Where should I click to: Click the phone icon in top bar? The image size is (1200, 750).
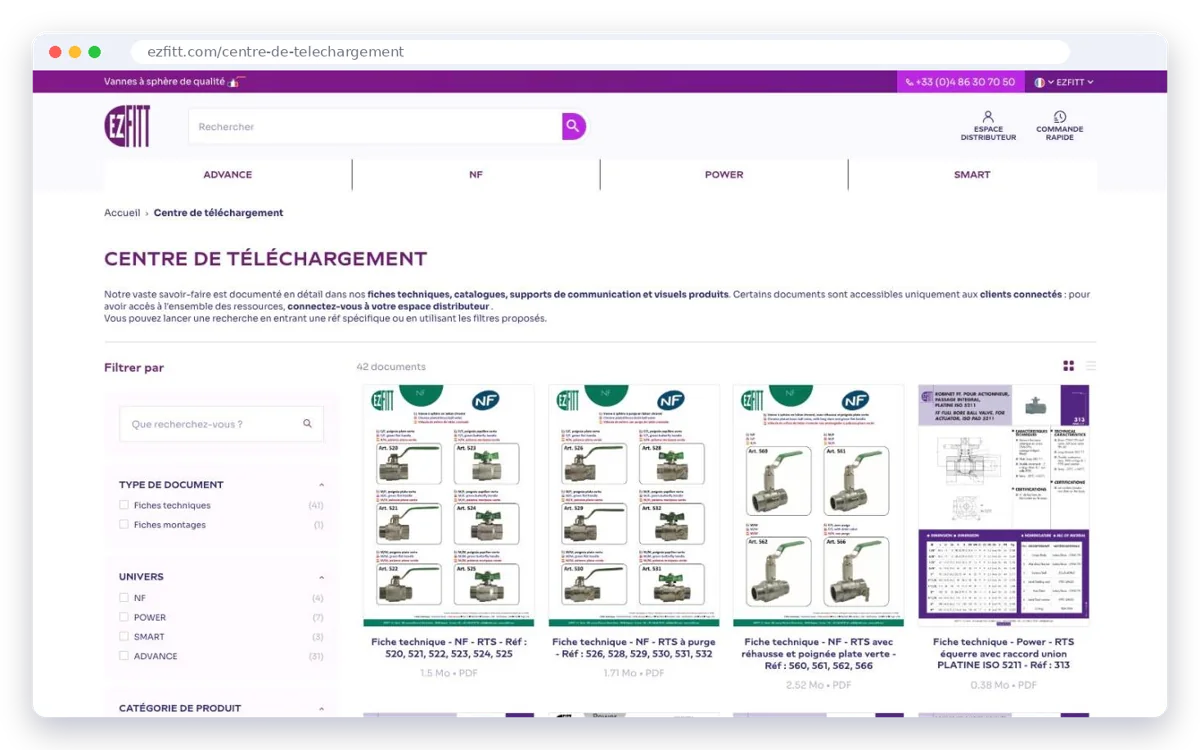(x=909, y=82)
